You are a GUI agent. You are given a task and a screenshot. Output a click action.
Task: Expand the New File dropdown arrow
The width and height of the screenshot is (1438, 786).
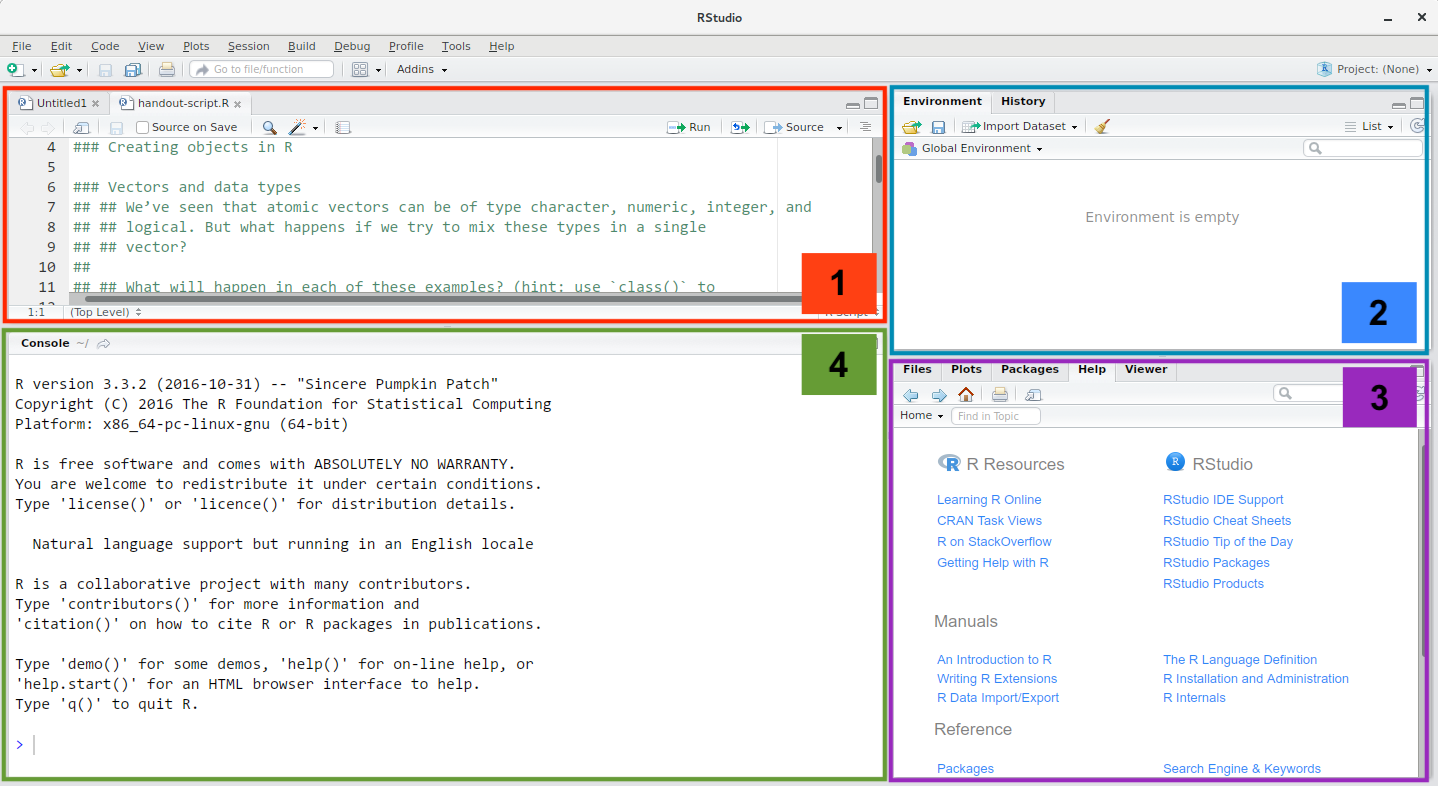(x=34, y=70)
